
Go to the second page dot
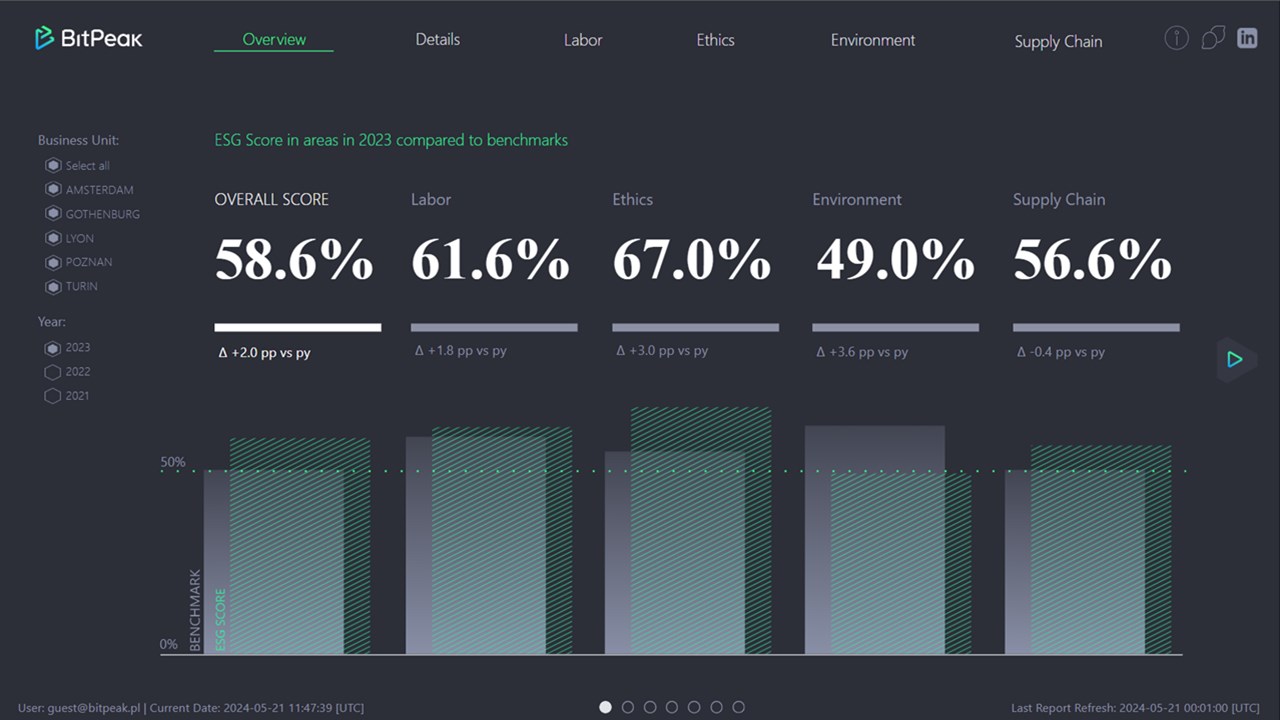coord(628,707)
